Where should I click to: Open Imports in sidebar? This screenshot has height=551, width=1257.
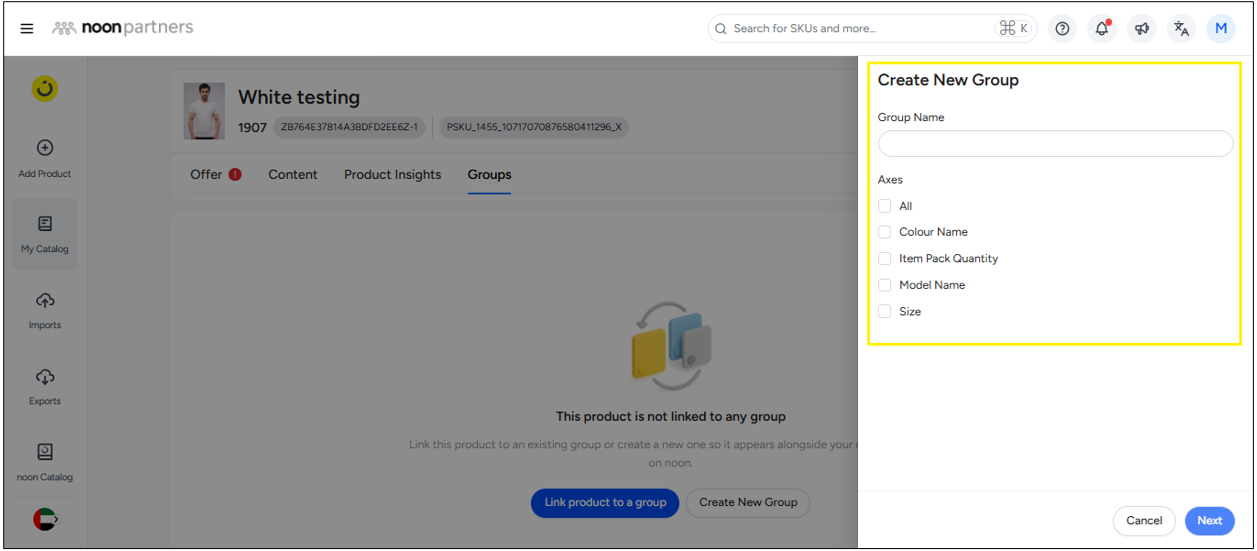[45, 310]
